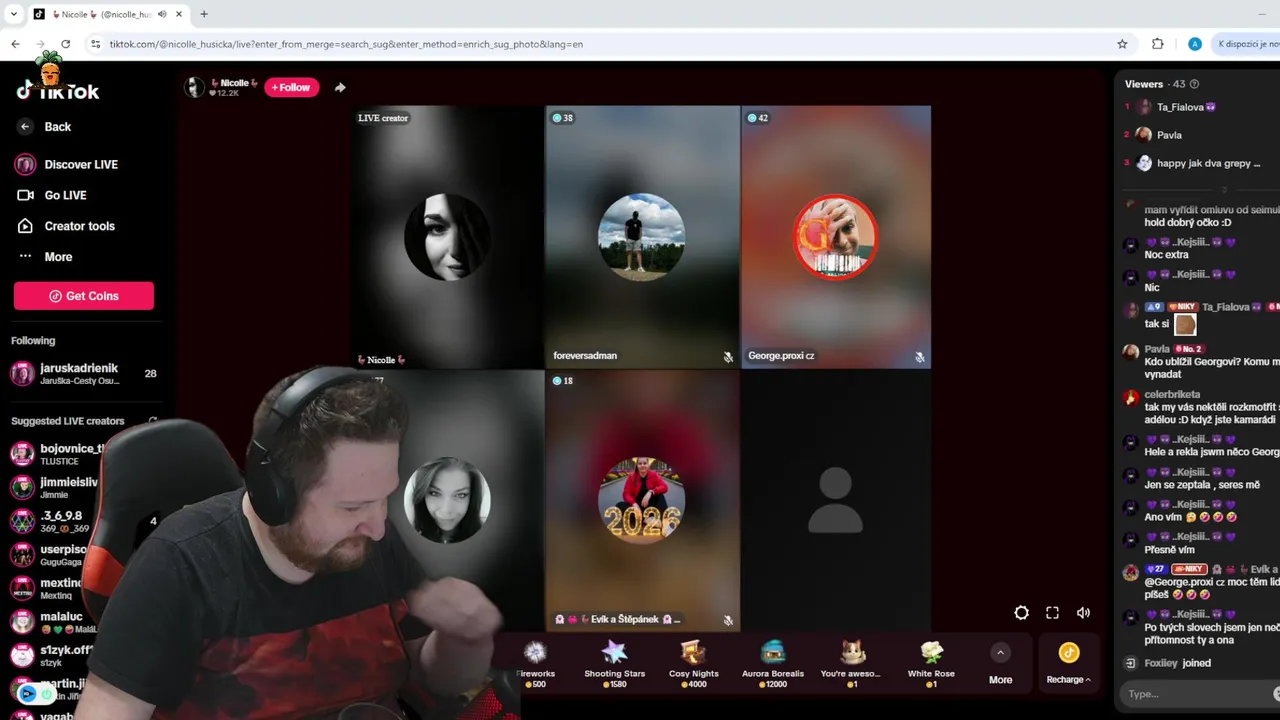The width and height of the screenshot is (1280, 720).
Task: Click the Get Coins button
Action: 84,296
